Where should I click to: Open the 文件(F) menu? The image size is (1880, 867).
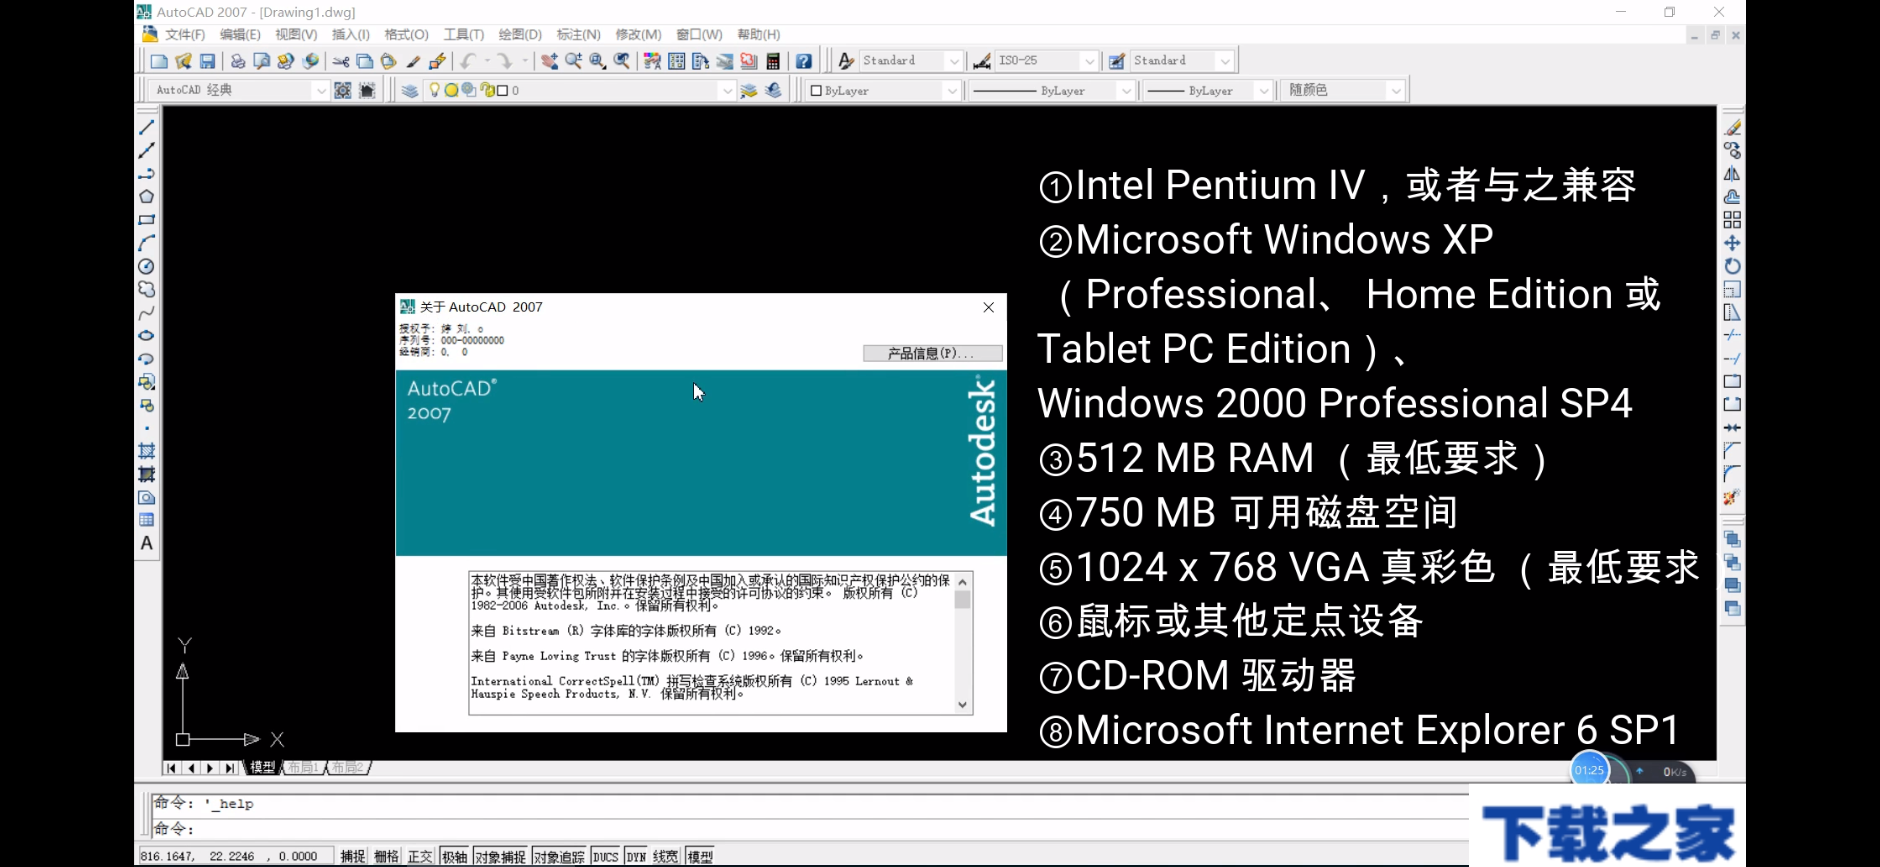(x=185, y=34)
